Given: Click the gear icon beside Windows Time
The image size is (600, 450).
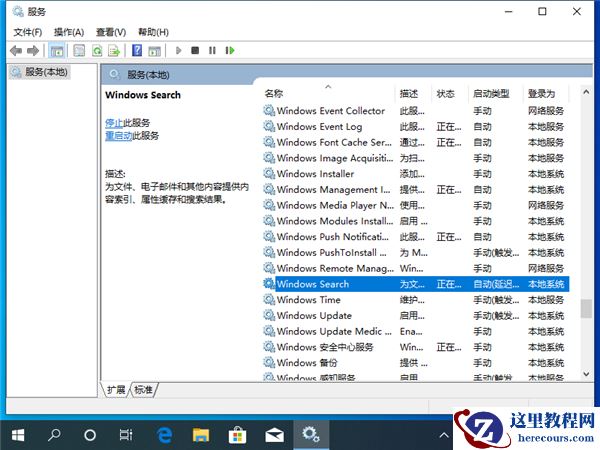Looking at the screenshot, I should [x=269, y=300].
